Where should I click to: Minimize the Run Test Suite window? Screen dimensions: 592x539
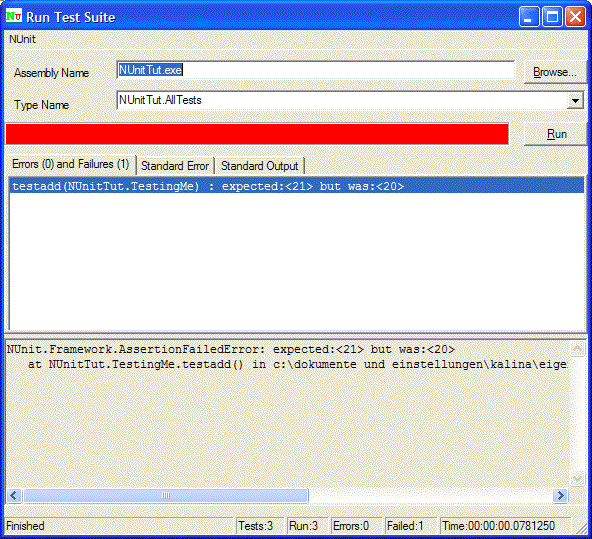pos(529,17)
